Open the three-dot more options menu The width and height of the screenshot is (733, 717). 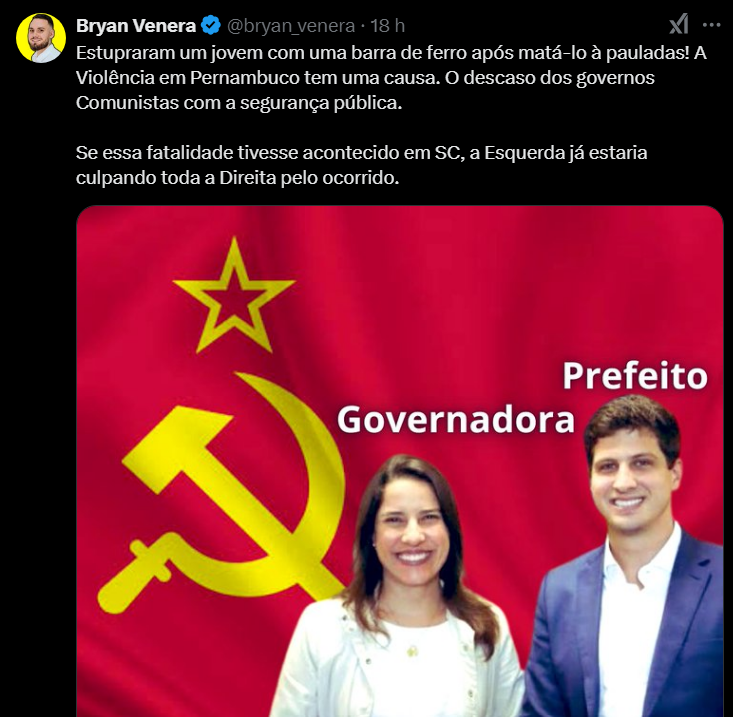point(711,25)
